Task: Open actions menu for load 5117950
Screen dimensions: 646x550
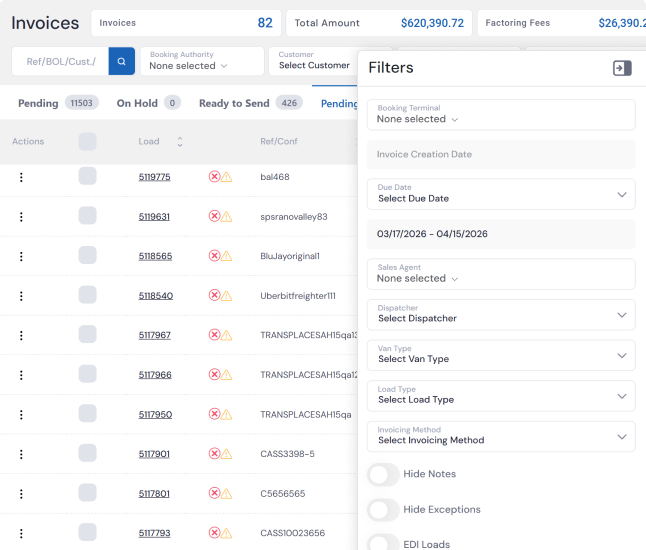Action: pos(21,414)
